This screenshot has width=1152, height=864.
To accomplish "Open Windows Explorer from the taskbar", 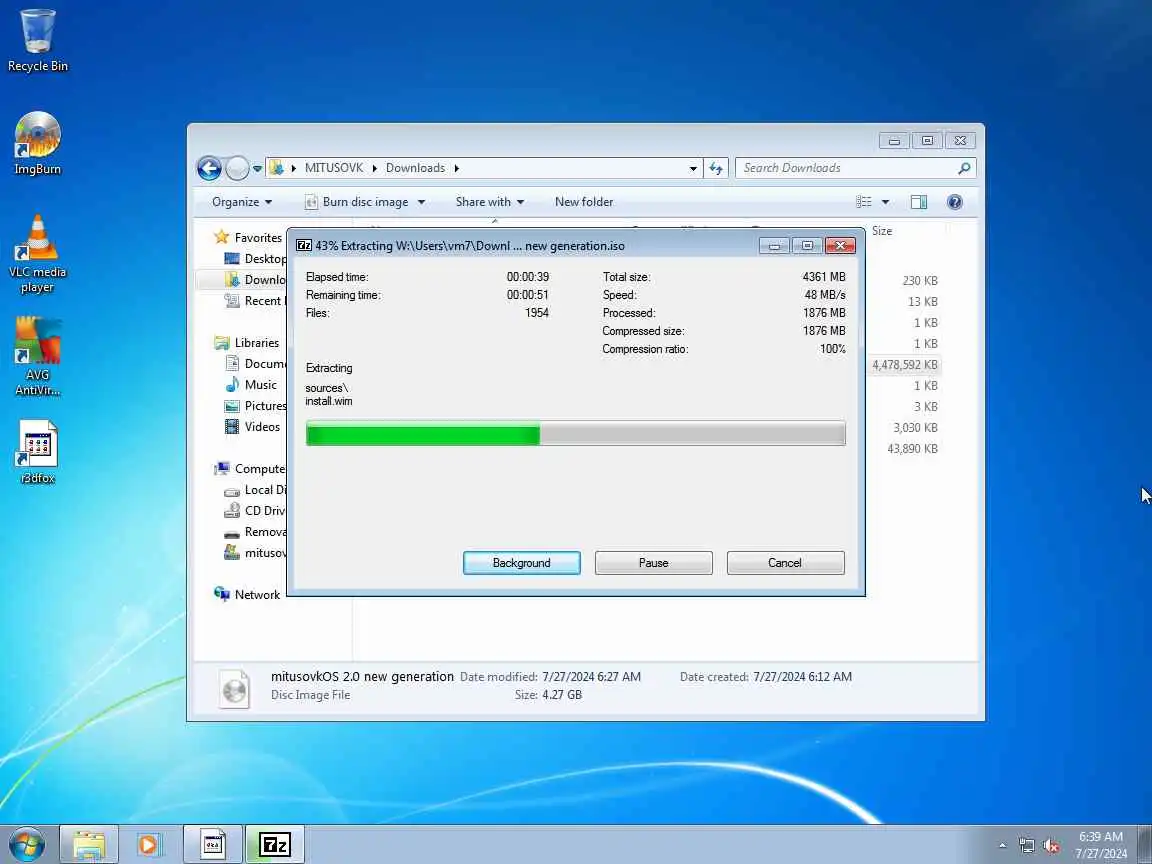I will [x=88, y=844].
